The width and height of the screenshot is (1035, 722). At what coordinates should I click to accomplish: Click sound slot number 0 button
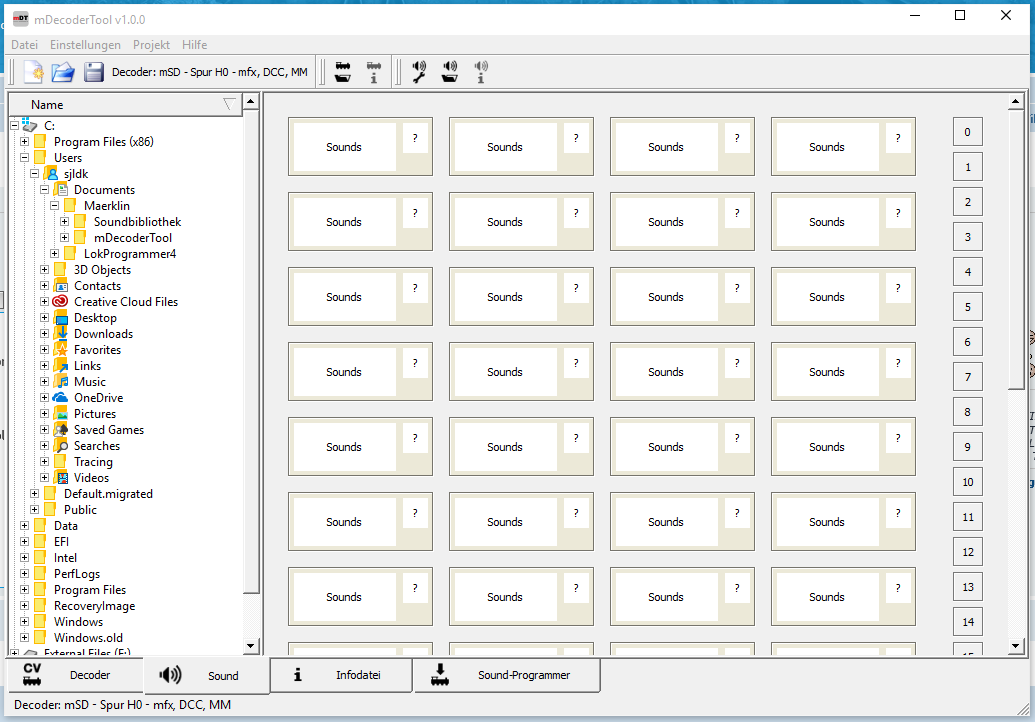[968, 132]
